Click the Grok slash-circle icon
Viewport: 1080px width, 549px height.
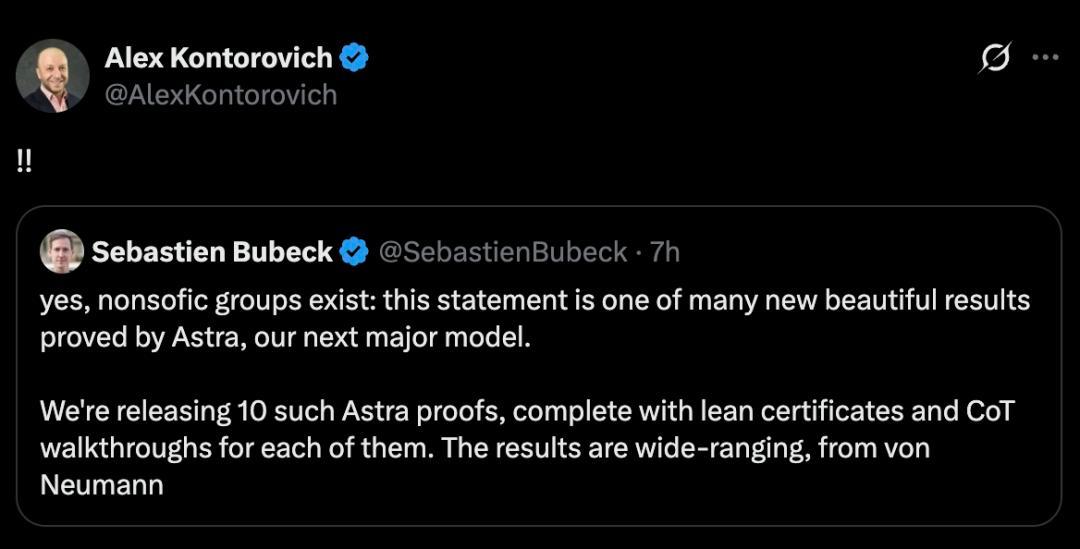[x=995, y=57]
